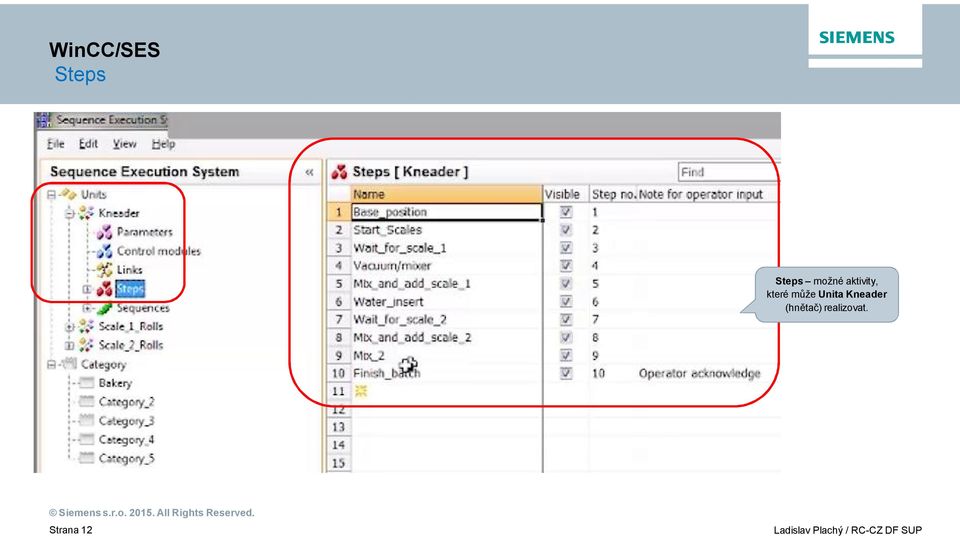Image resolution: width=960 pixels, height=537 pixels.
Task: Click the Base_position name cell
Action: pyautogui.click(x=446, y=212)
